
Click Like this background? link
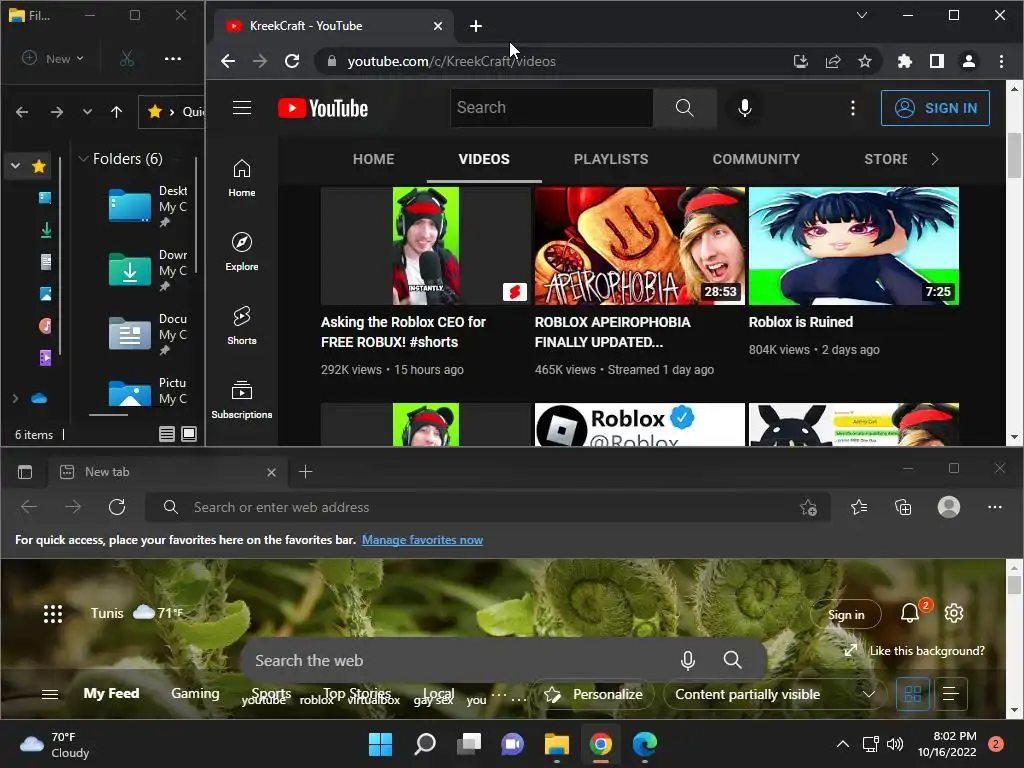pyautogui.click(x=914, y=651)
